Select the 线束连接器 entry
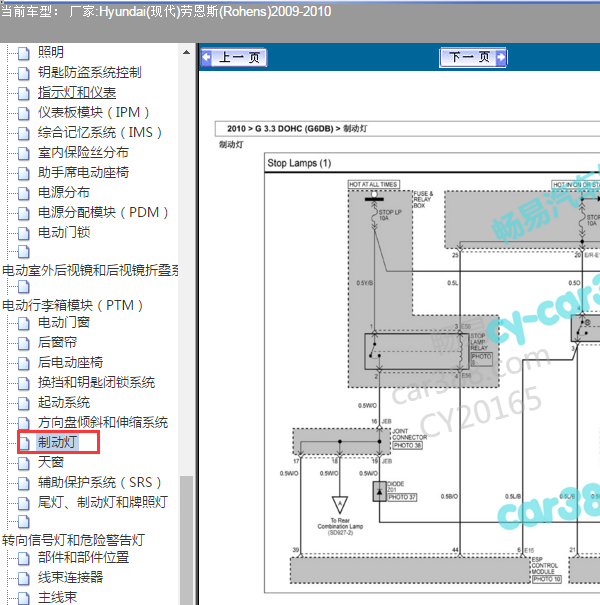Viewport: 600px width, 605px height. [x=70, y=578]
